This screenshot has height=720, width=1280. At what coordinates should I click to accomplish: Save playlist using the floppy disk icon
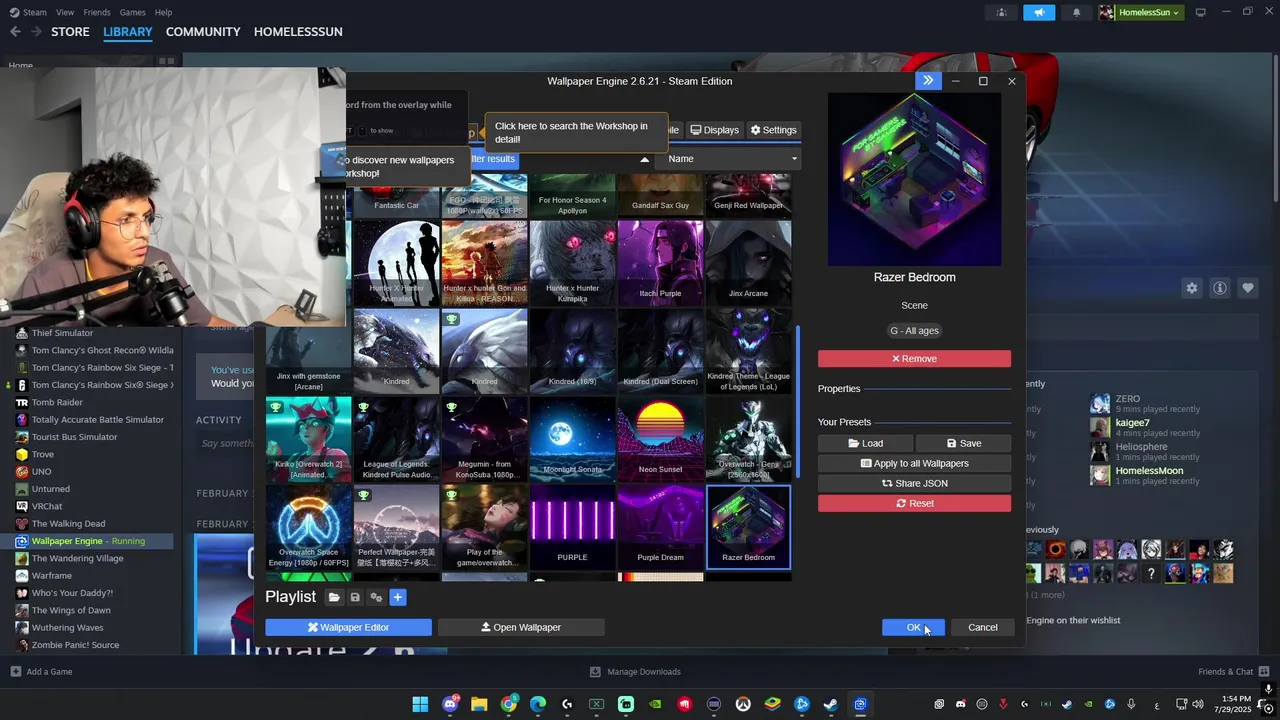point(355,597)
